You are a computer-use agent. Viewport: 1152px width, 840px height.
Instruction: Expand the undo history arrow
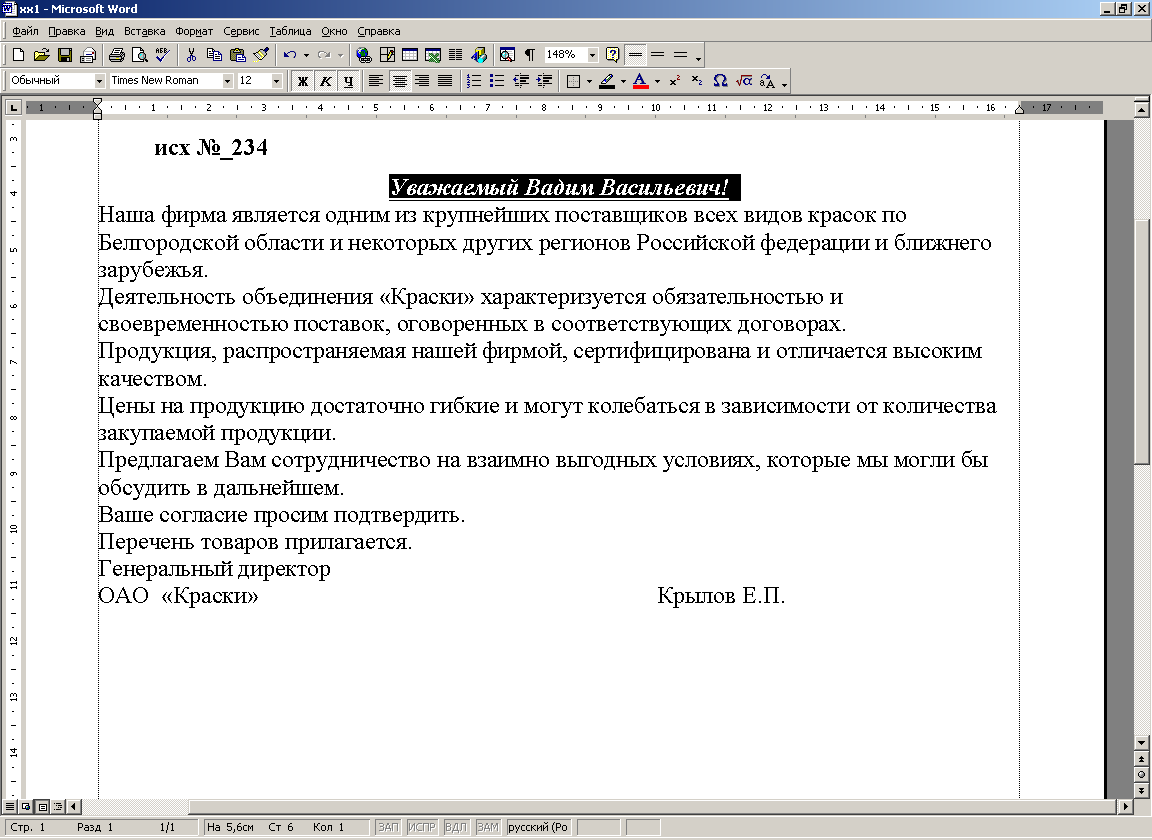click(306, 54)
